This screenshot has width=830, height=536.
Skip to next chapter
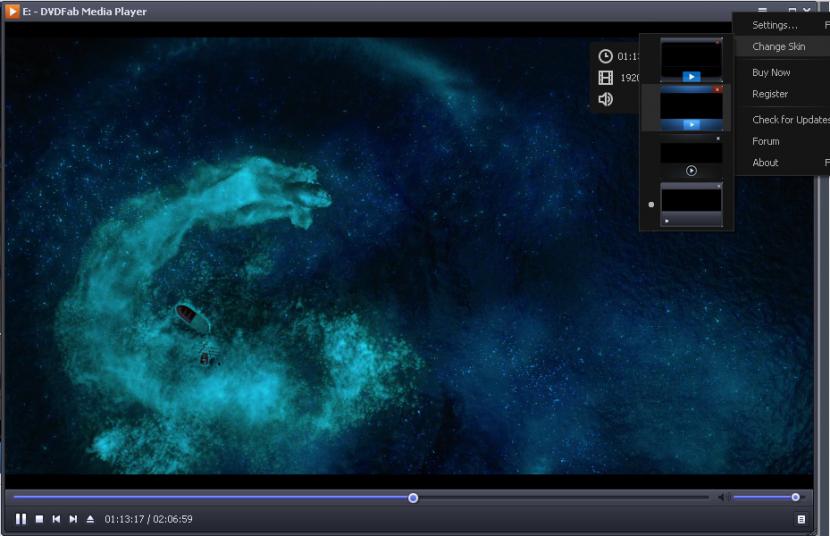[73, 519]
